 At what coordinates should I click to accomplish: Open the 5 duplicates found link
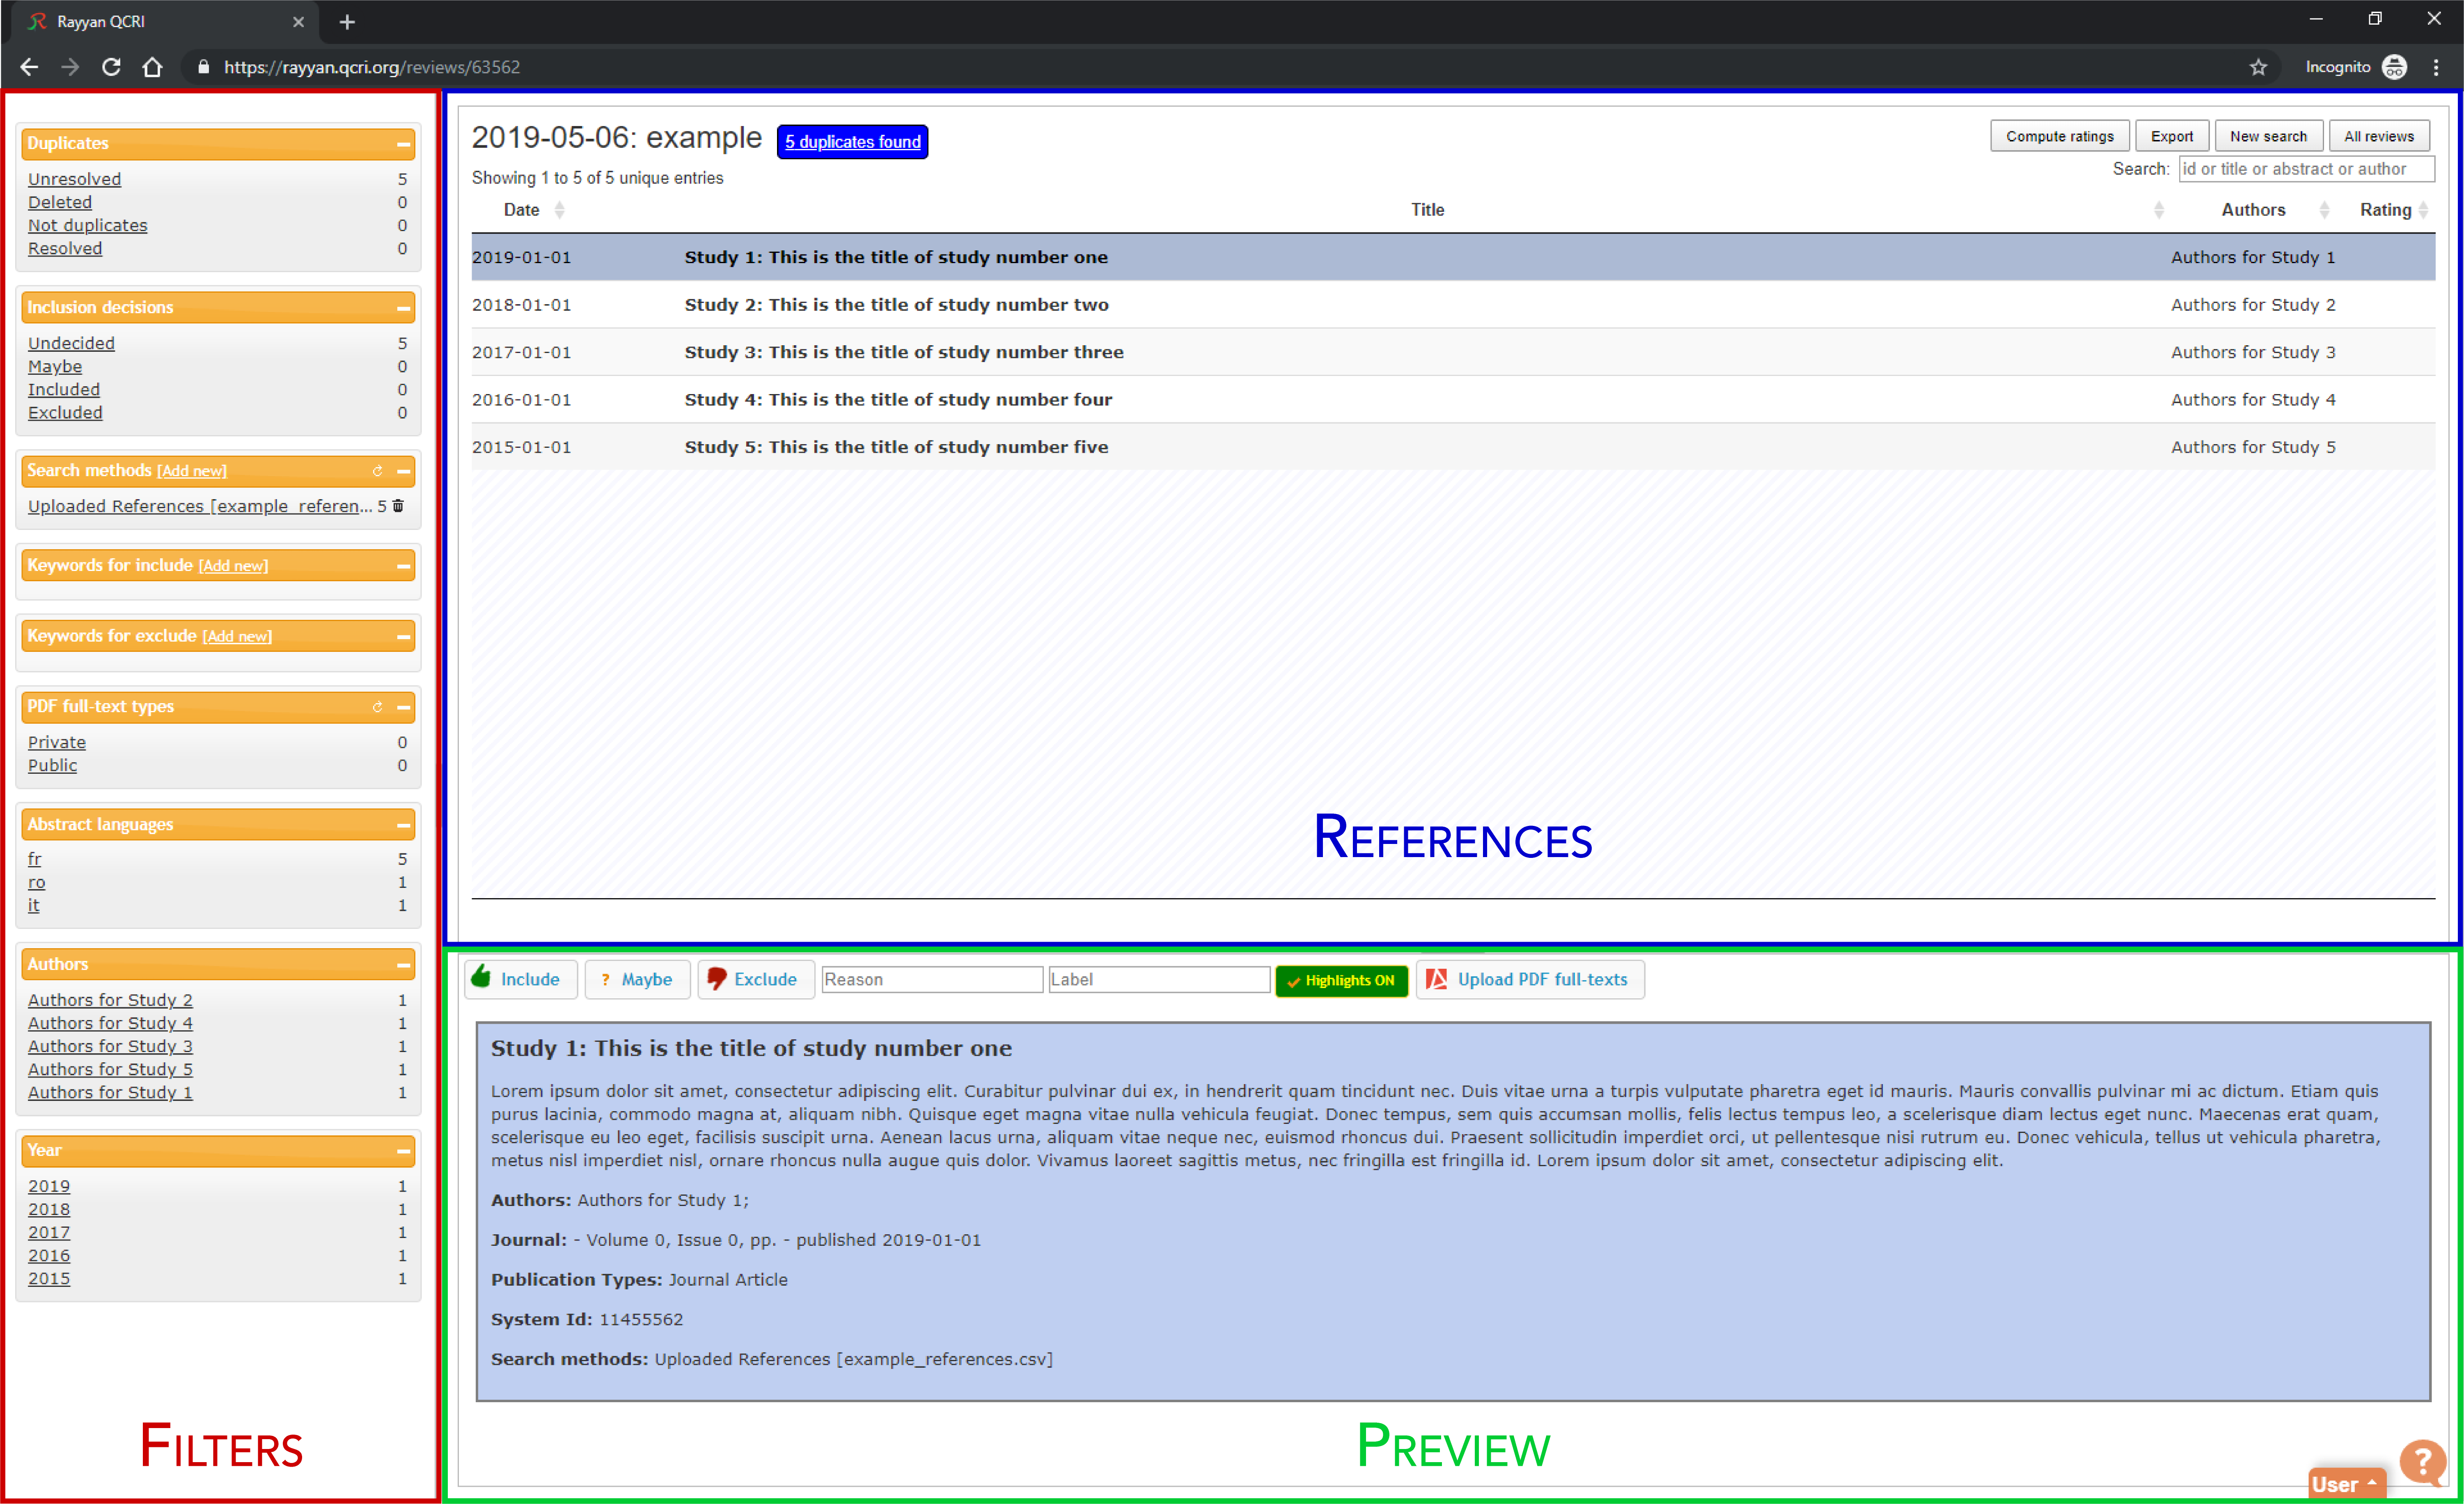tap(852, 142)
